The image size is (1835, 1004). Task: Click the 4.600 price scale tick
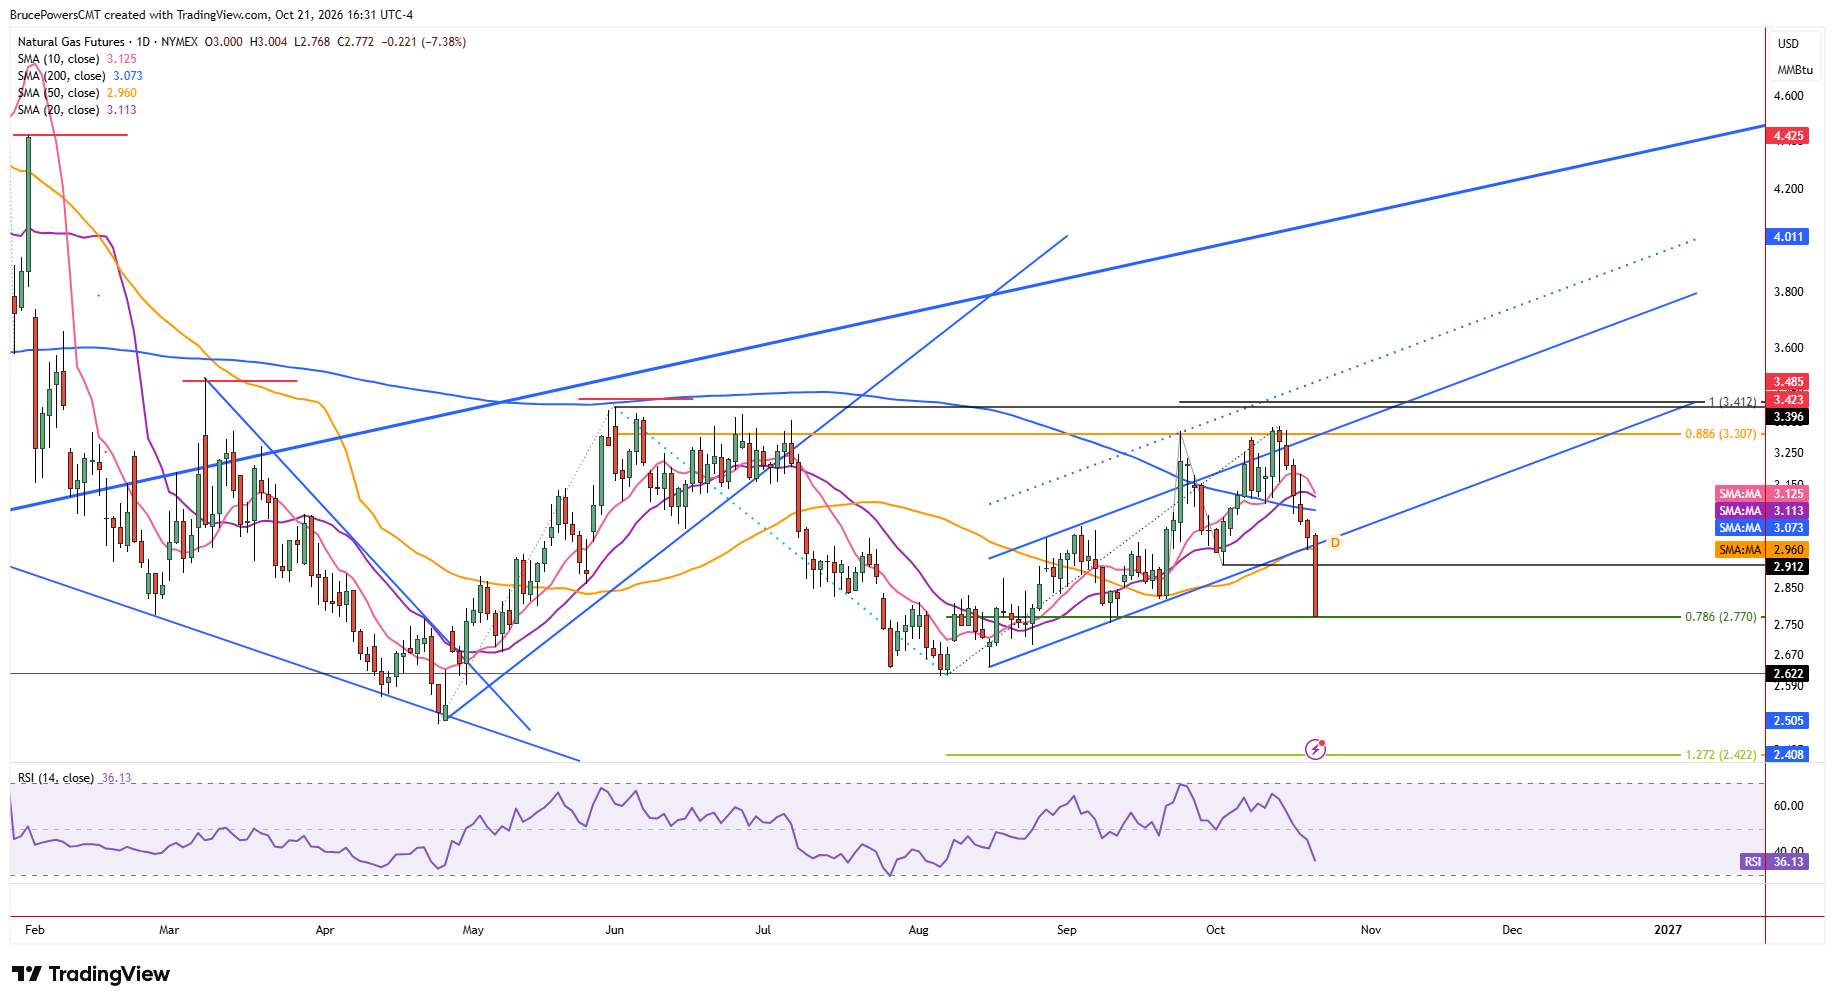1789,96
